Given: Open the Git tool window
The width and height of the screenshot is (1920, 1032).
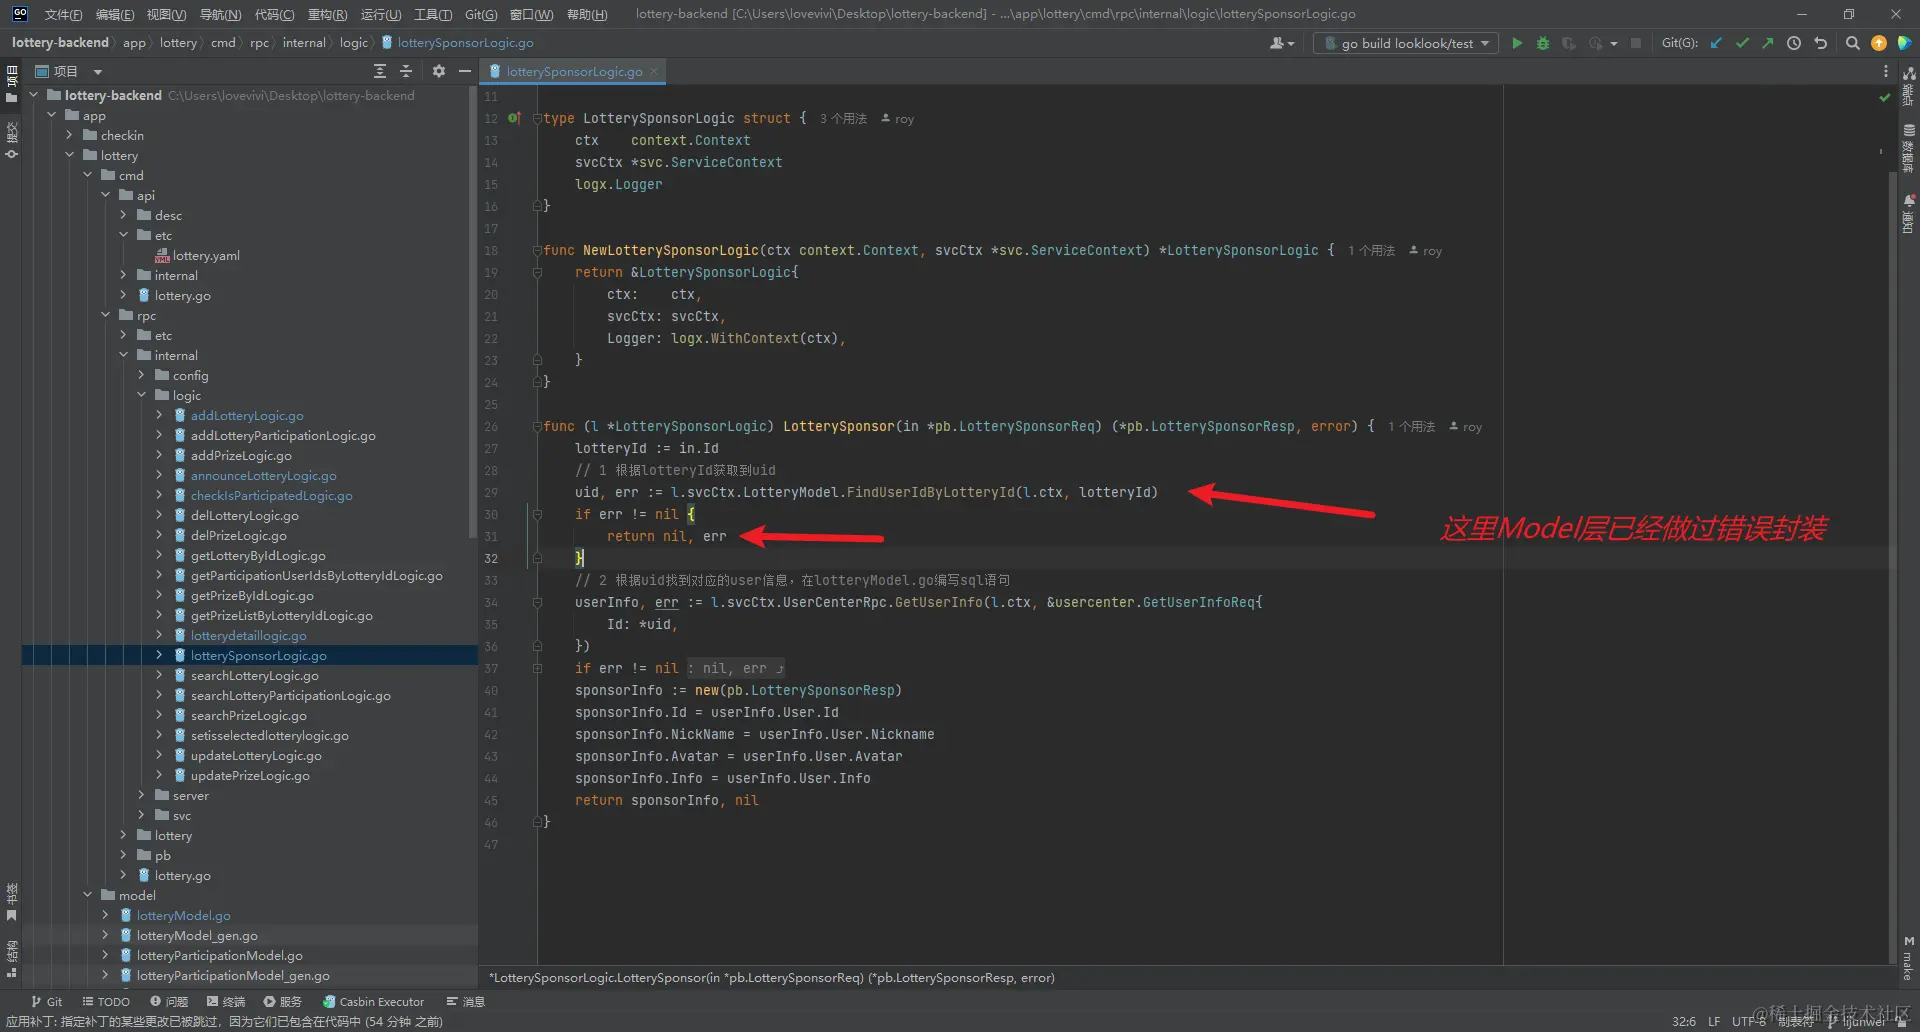Looking at the screenshot, I should pos(46,1001).
